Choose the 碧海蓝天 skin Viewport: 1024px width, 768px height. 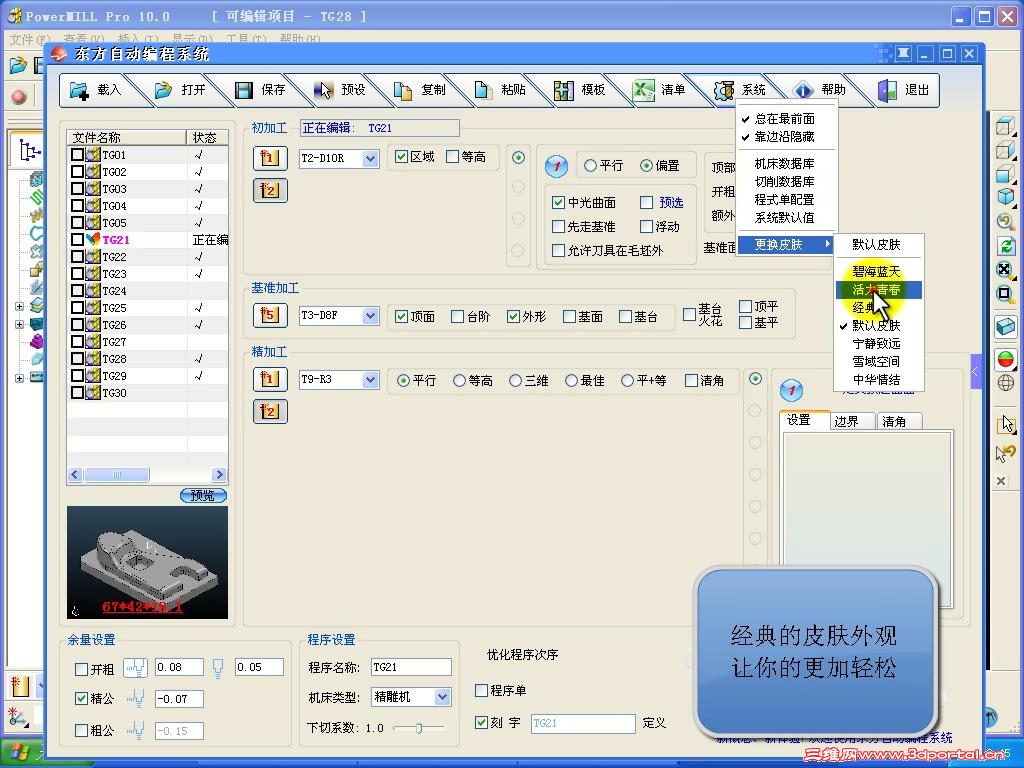click(878, 272)
